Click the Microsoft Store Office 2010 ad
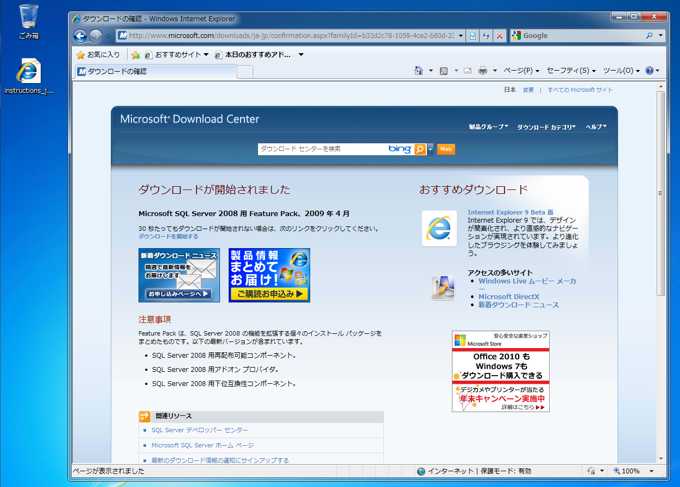Viewport: 680px width, 487px height. (500, 371)
